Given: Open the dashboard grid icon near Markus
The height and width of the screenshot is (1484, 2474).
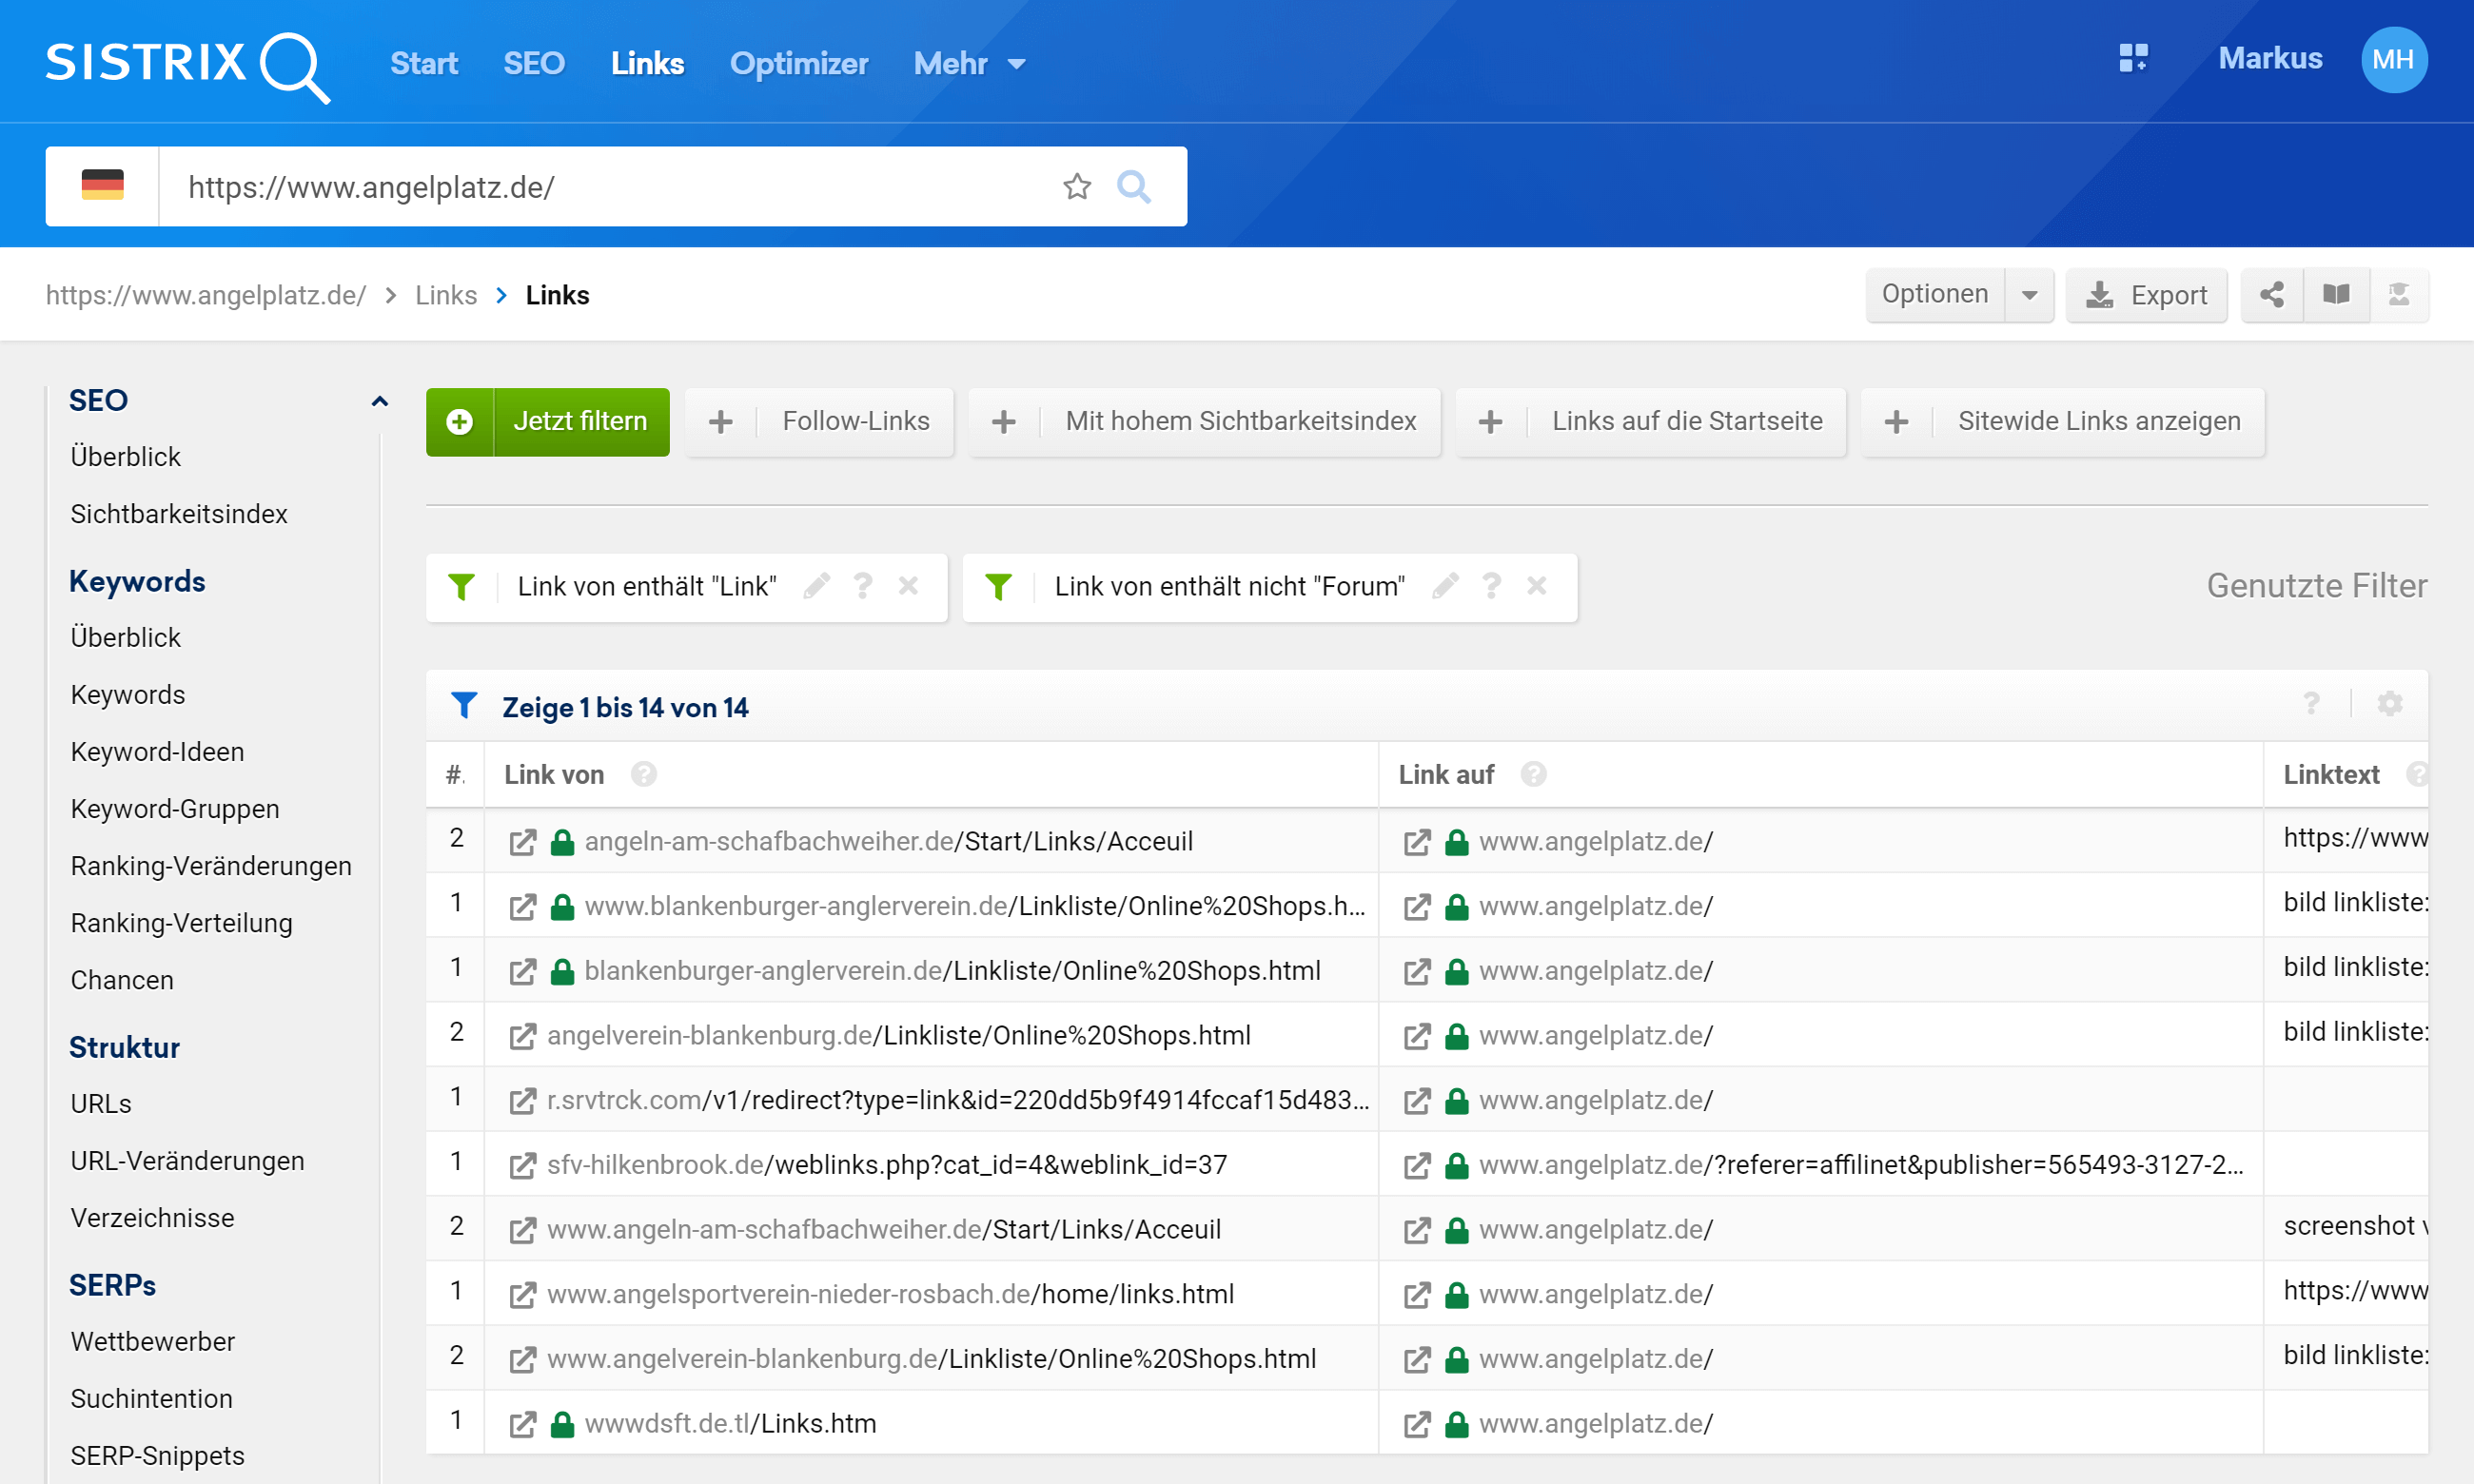Looking at the screenshot, I should coord(2133,58).
